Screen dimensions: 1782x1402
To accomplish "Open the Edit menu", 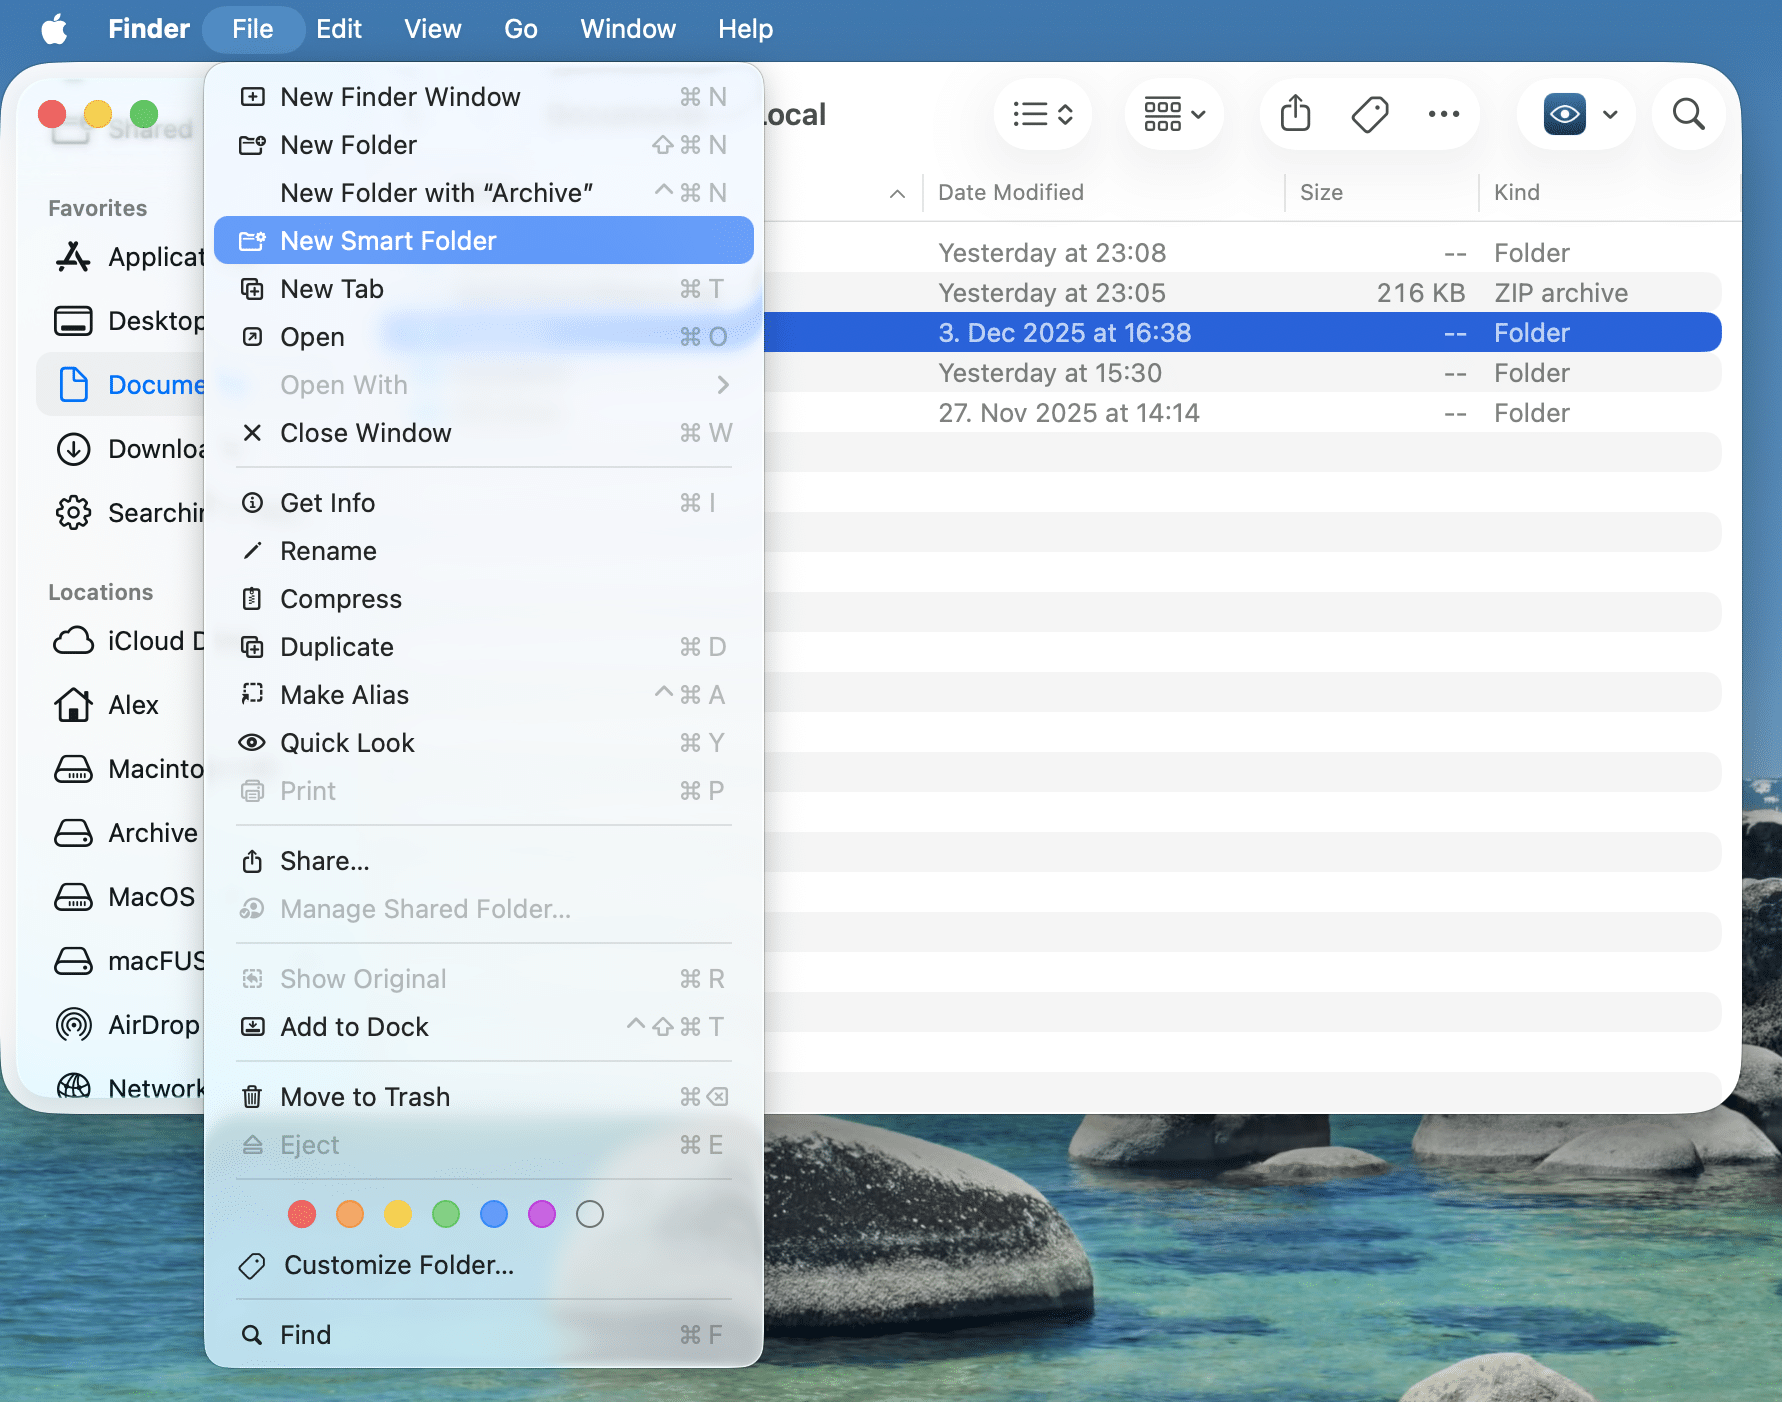I will [339, 29].
